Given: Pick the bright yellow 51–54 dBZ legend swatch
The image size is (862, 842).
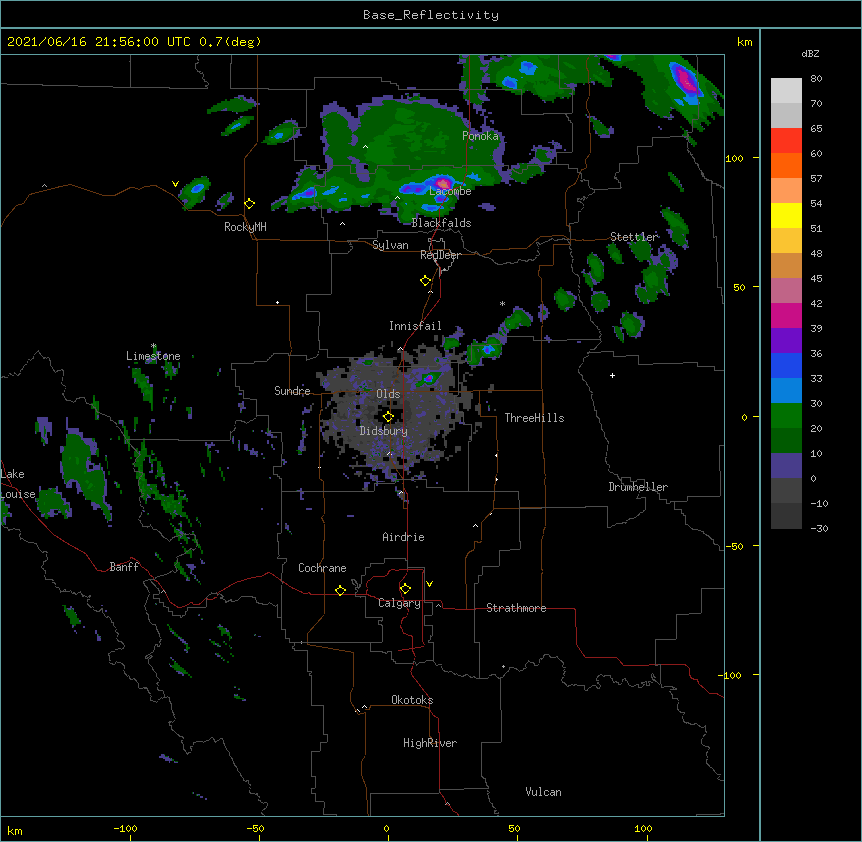Looking at the screenshot, I should (x=786, y=215).
